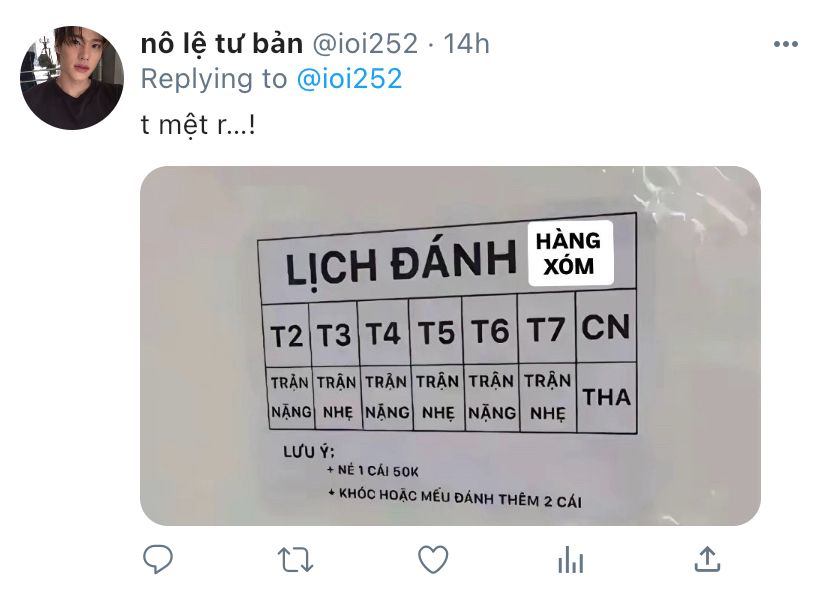Screen dimensions: 828x591
Task: Click the @ioi252 handle beside name
Action: pyautogui.click(x=365, y=44)
